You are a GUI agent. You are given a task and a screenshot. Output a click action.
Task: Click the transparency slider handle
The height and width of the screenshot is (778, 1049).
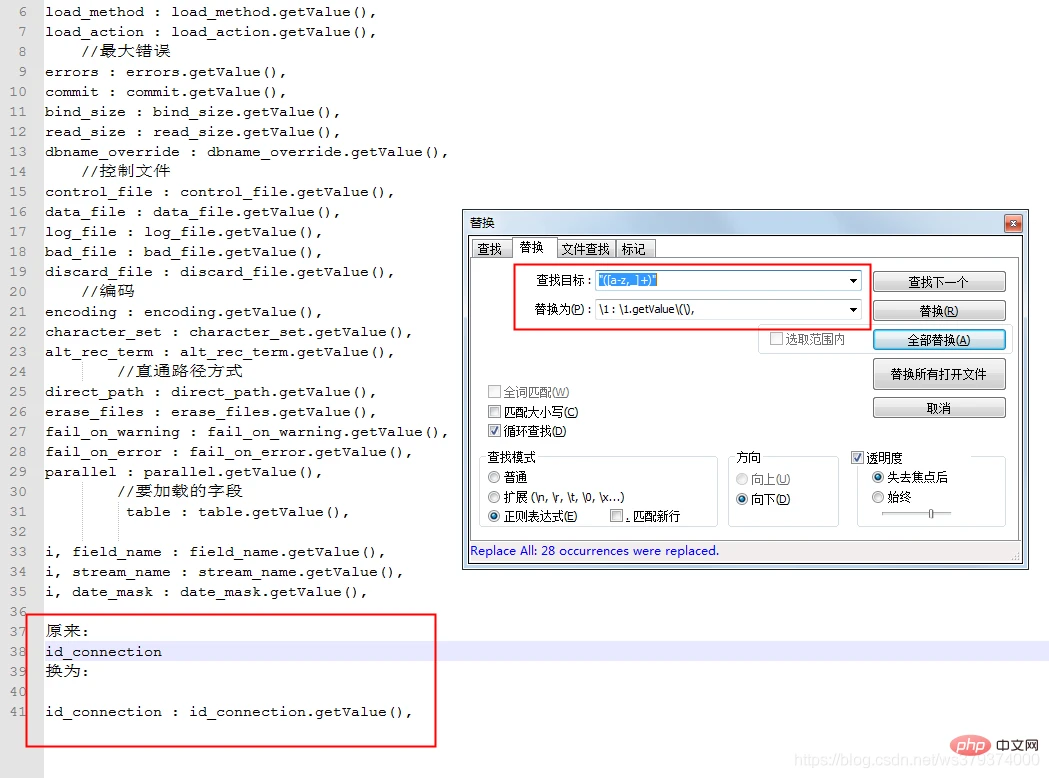931,513
